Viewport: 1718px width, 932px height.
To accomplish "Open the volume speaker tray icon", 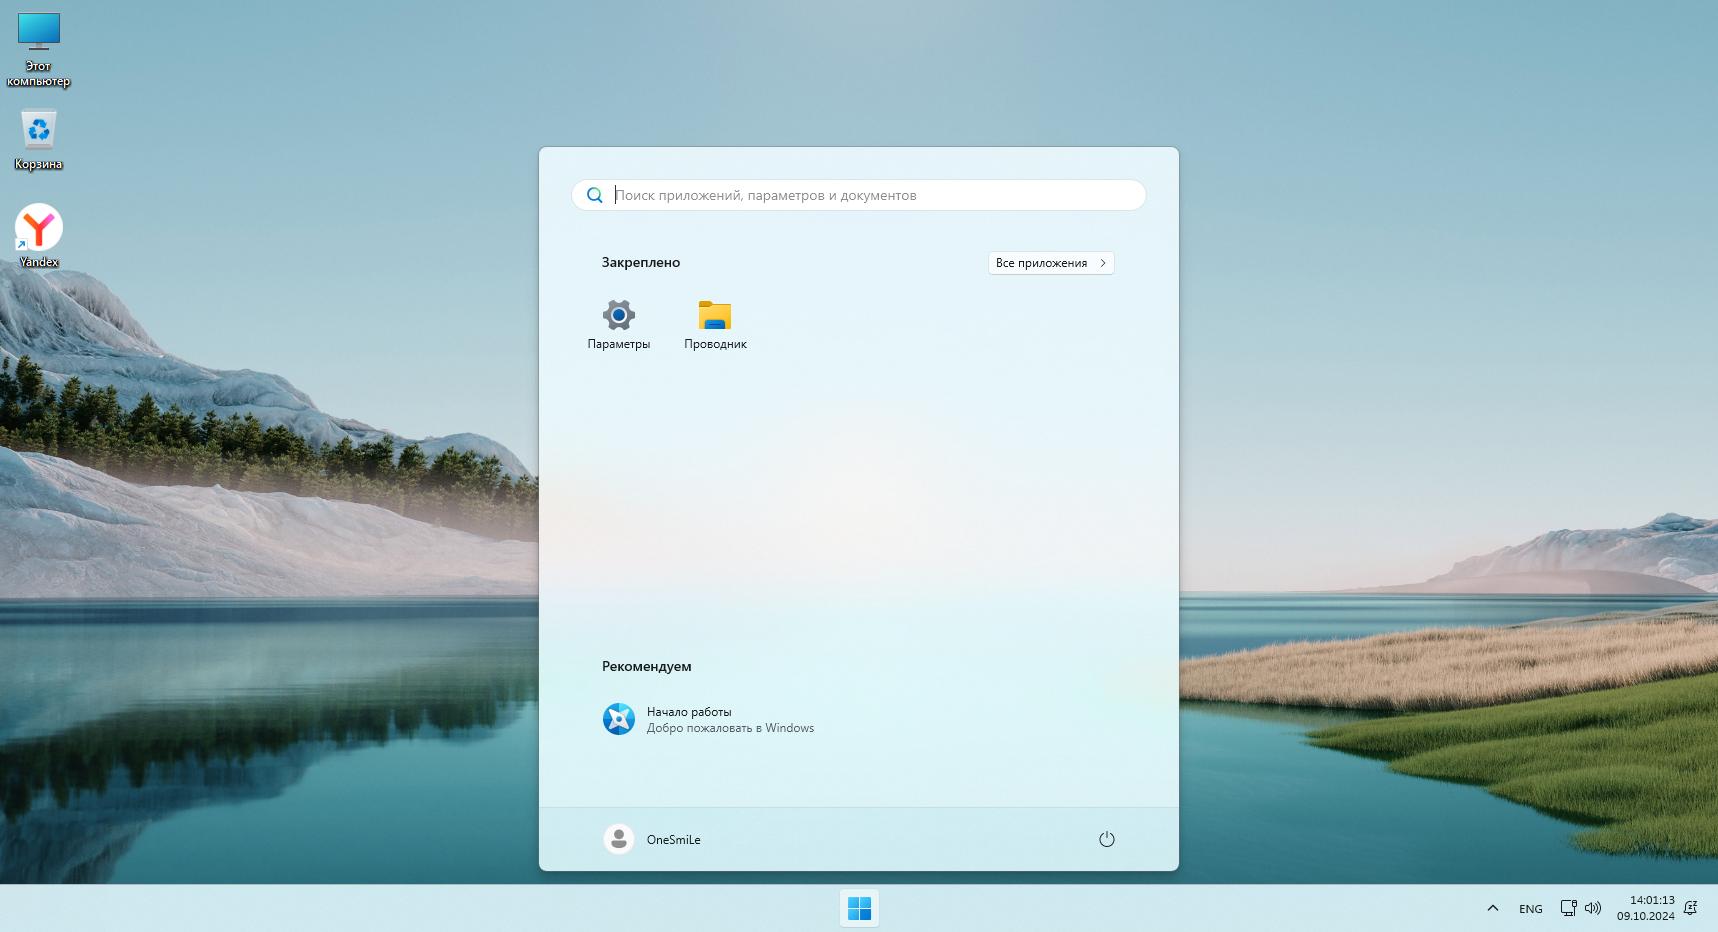I will click(x=1593, y=908).
